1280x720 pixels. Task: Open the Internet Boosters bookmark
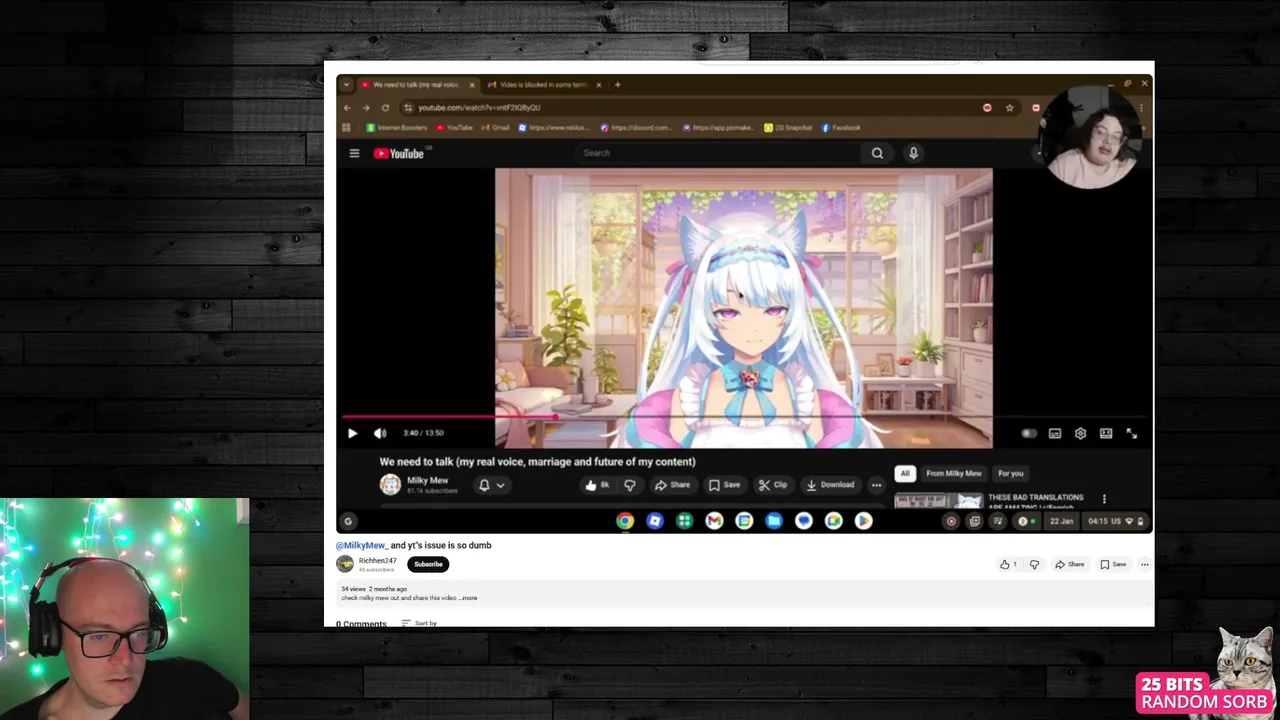397,128
